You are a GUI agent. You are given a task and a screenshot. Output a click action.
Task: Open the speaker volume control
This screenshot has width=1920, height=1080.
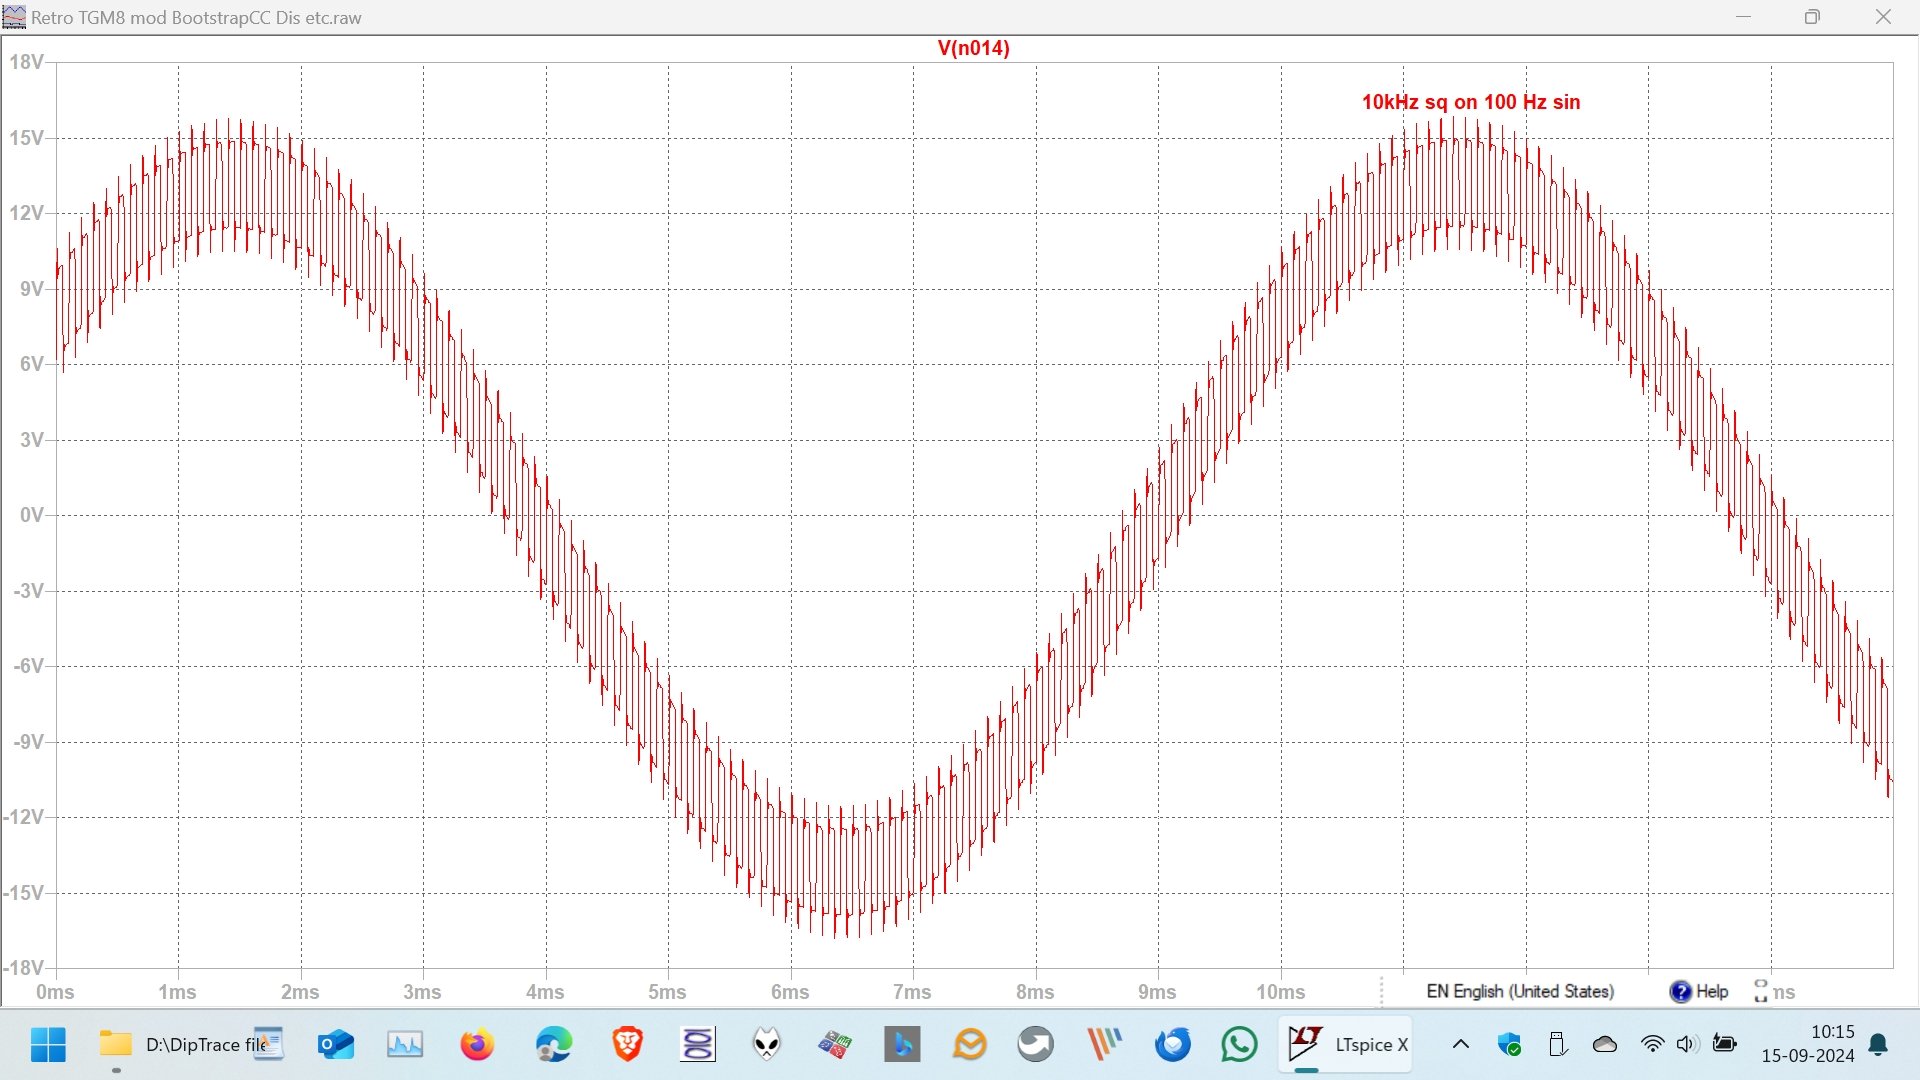[x=1688, y=1045]
